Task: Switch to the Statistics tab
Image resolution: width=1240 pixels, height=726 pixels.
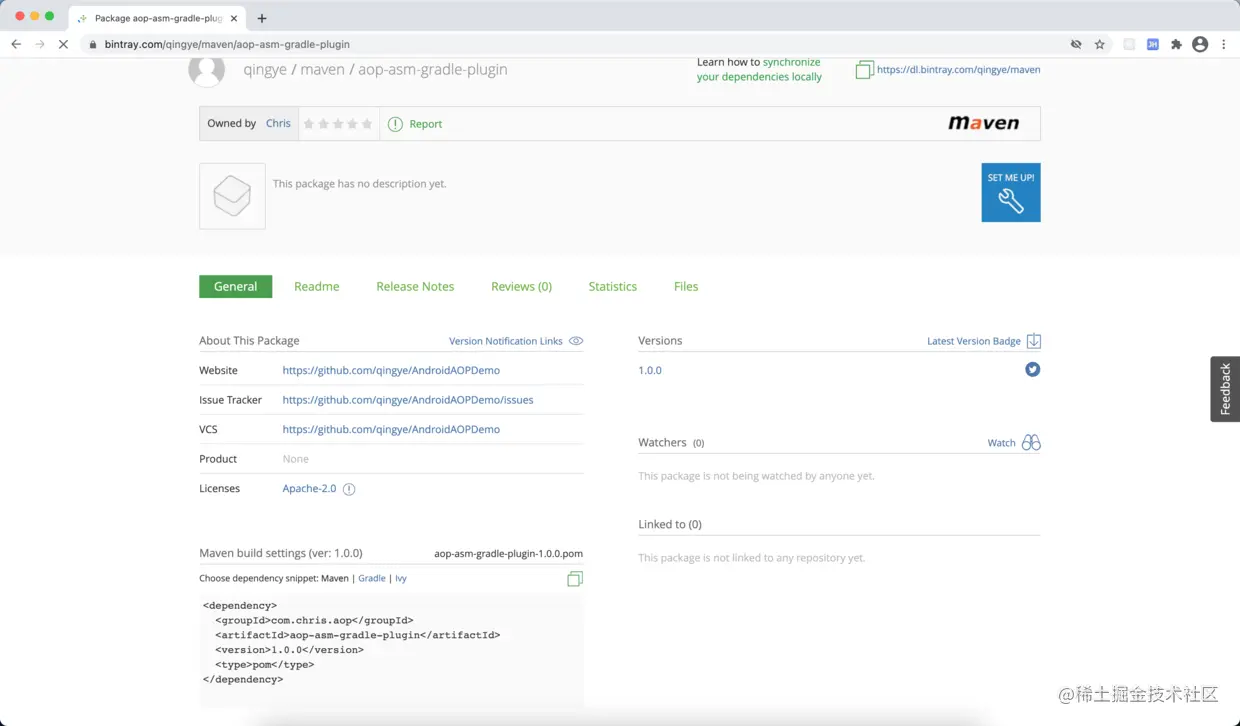Action: (612, 286)
